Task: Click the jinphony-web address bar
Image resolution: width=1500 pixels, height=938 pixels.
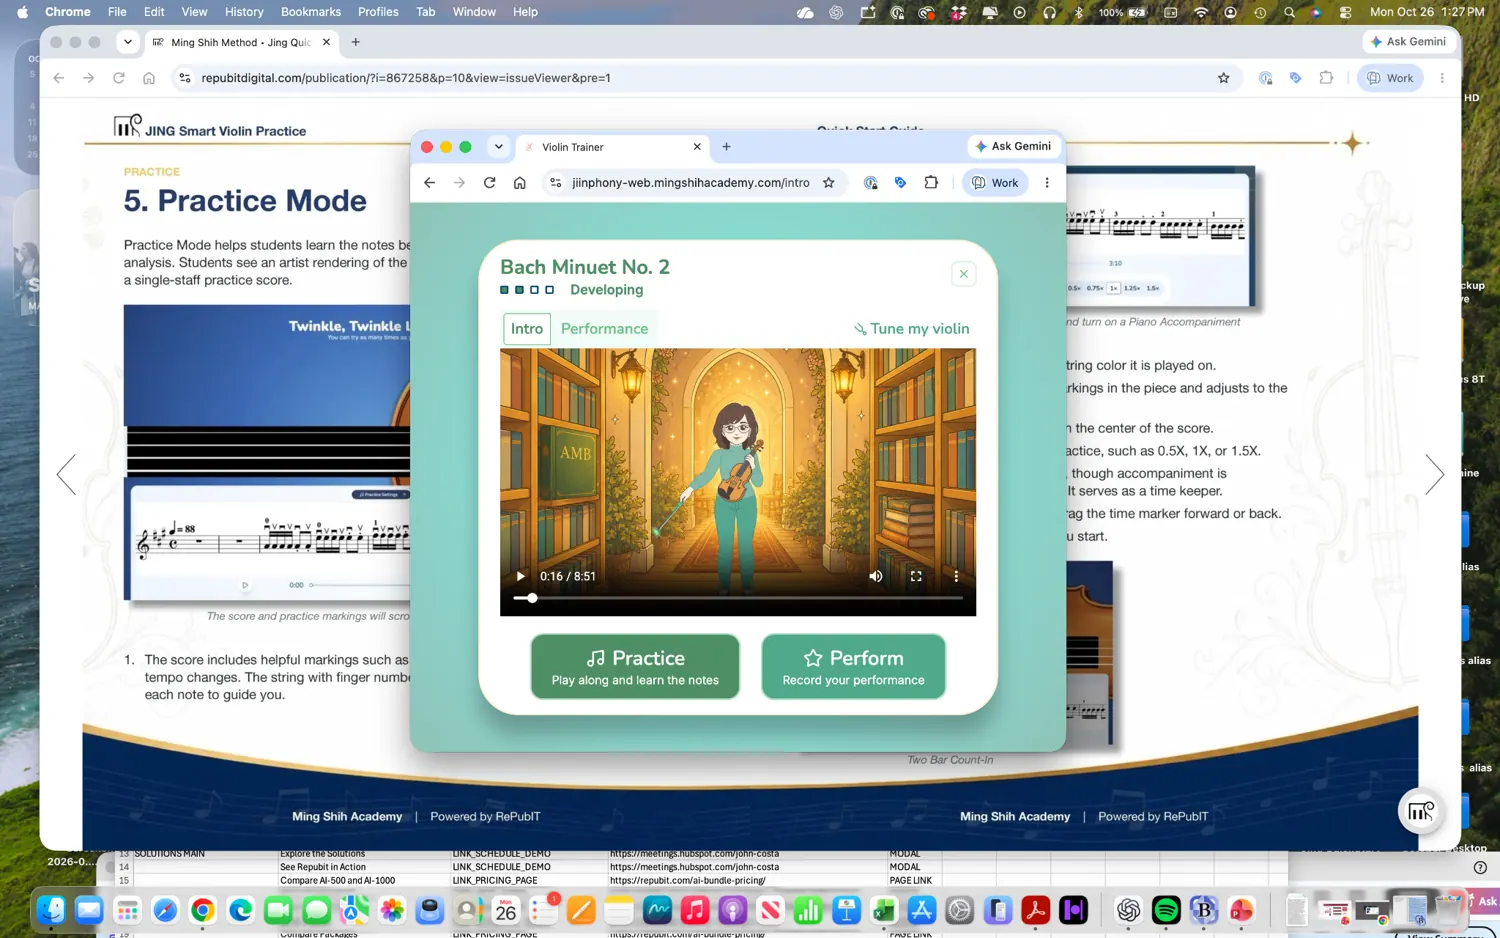Action: 691,183
